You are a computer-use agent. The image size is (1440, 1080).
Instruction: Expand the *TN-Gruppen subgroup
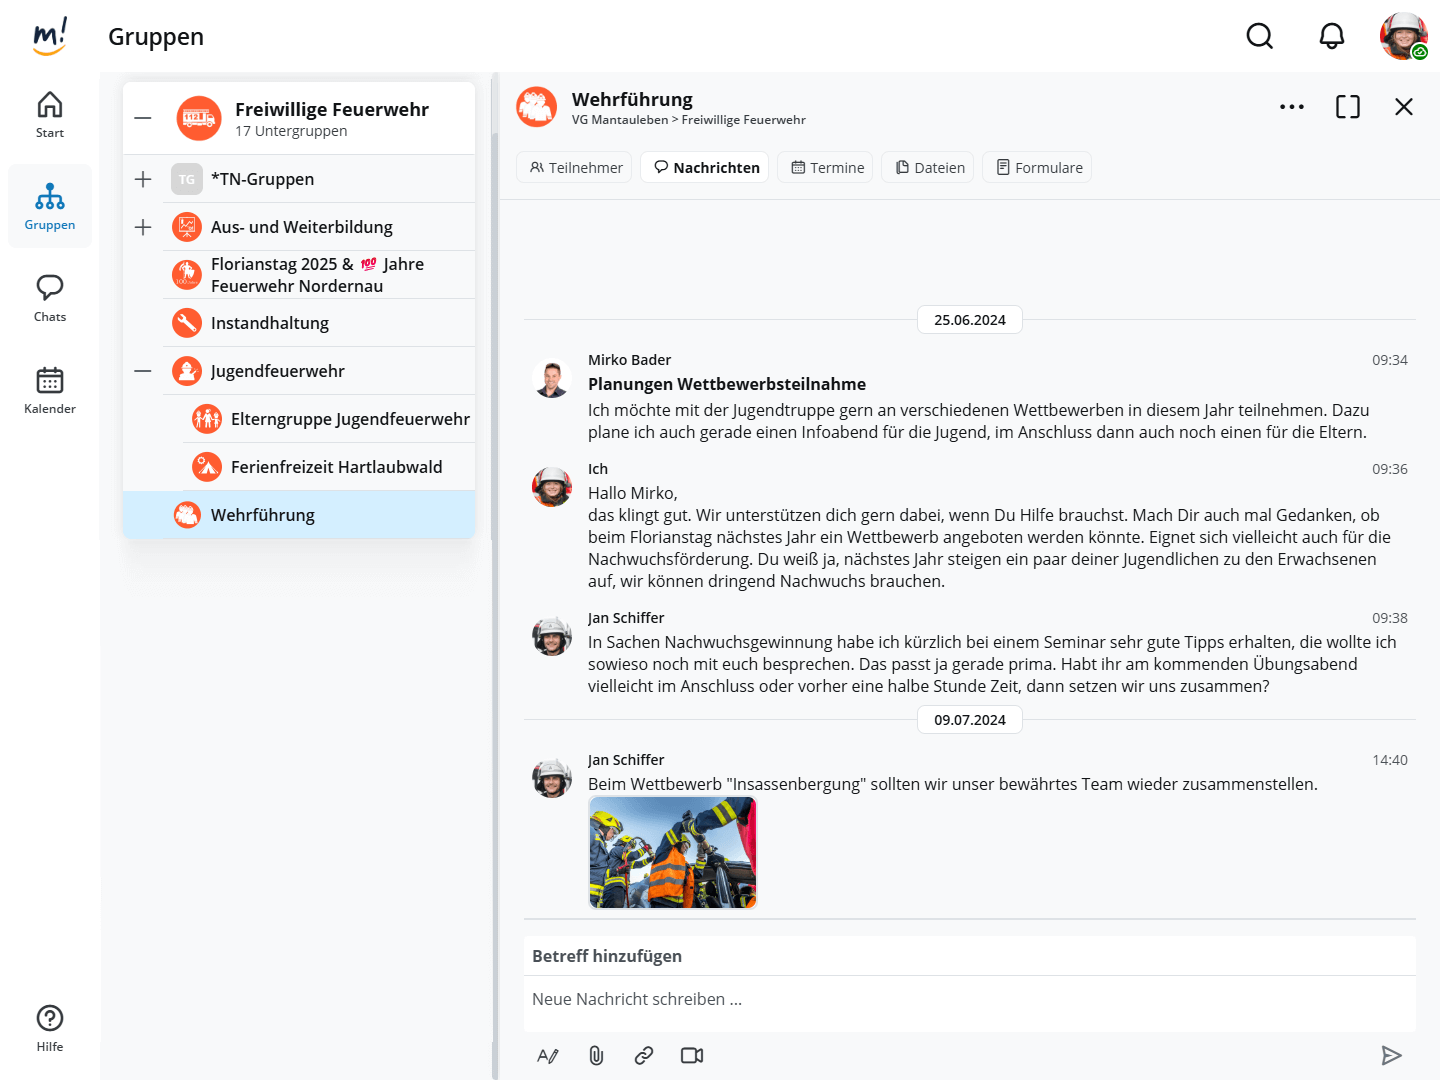coord(143,179)
